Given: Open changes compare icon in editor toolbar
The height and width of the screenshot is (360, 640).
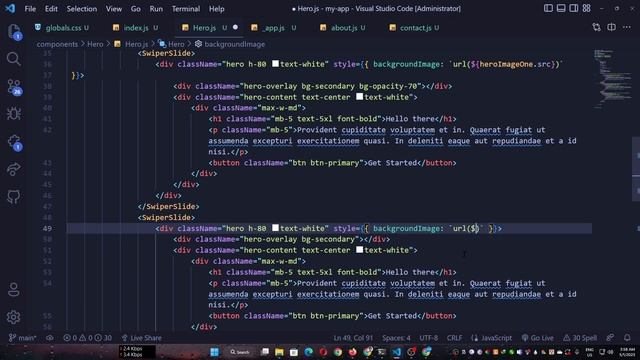Looking at the screenshot, I should tap(596, 27).
